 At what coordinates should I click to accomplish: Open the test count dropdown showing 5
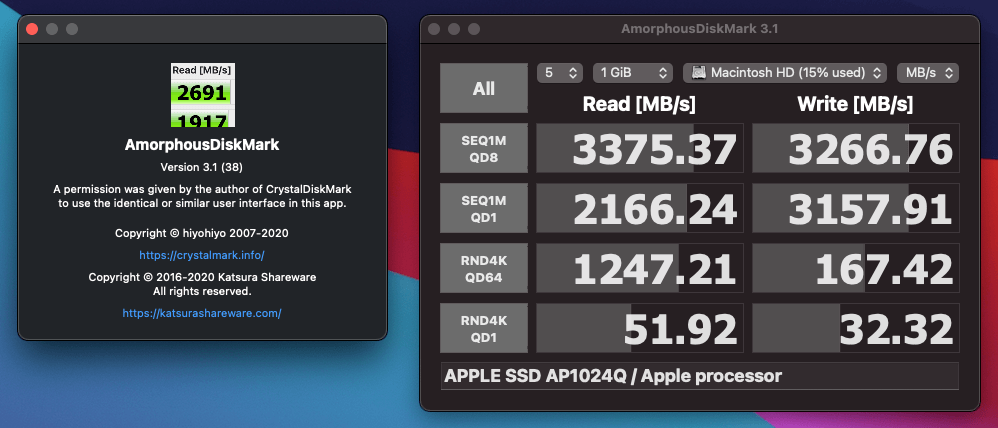(559, 73)
